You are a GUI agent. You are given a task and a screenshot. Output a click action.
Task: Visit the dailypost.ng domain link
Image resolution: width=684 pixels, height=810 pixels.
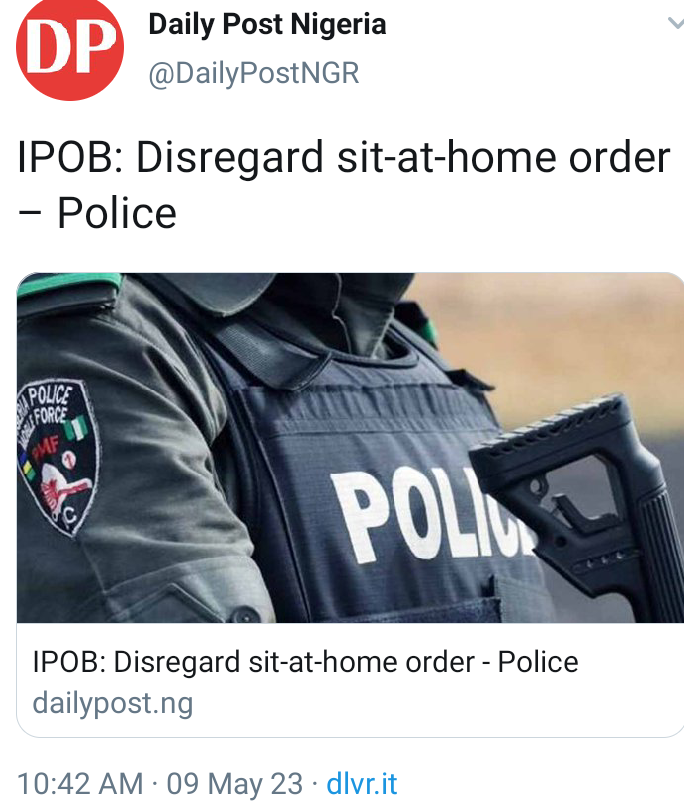(113, 703)
